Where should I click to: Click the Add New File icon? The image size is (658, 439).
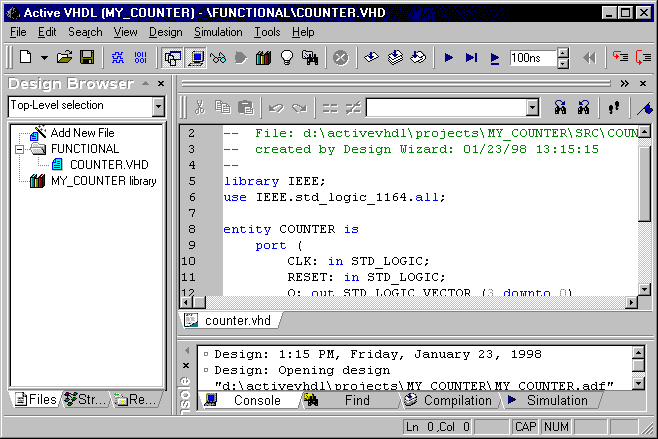[39, 132]
